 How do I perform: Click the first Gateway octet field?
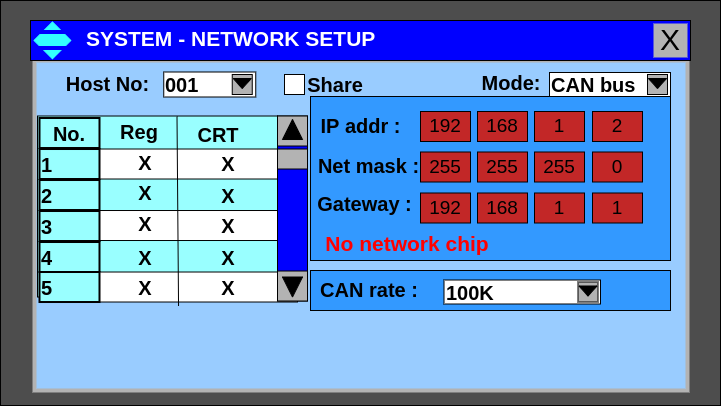point(445,208)
